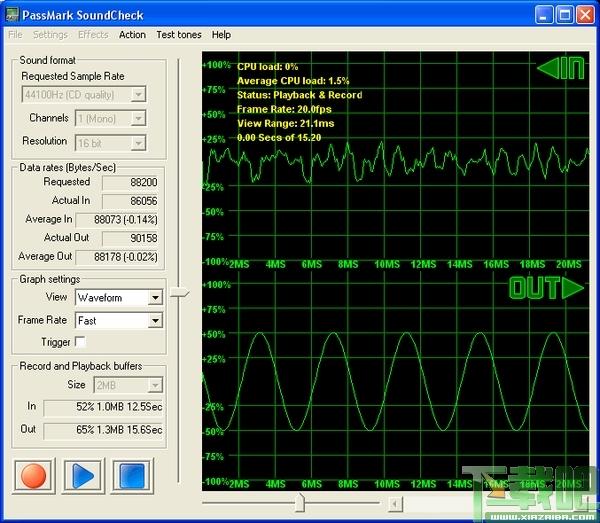Image resolution: width=600 pixels, height=523 pixels.
Task: Open the Requested Sample Rate dropdown
Action: (x=138, y=95)
